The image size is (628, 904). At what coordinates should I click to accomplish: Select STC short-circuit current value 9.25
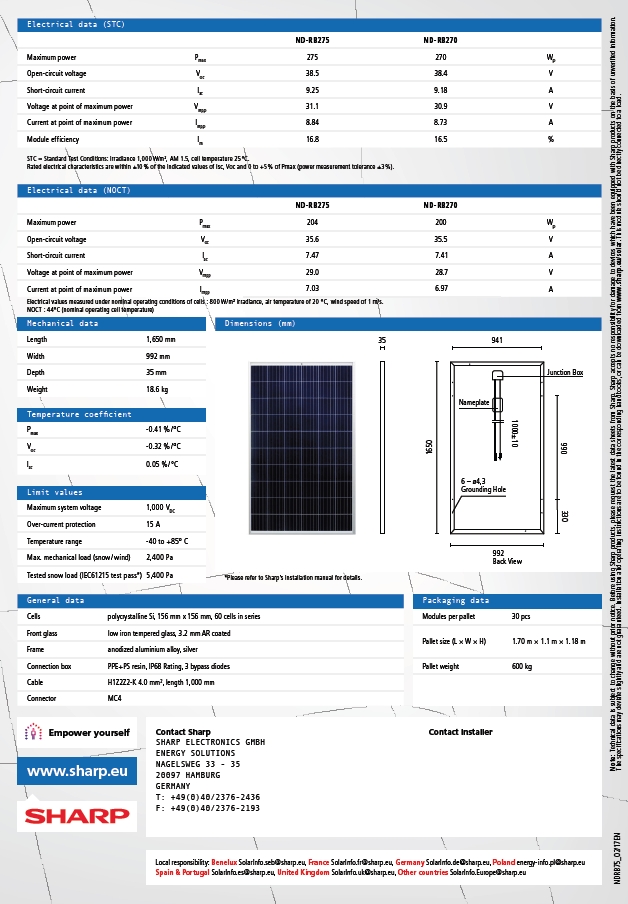(x=312, y=90)
